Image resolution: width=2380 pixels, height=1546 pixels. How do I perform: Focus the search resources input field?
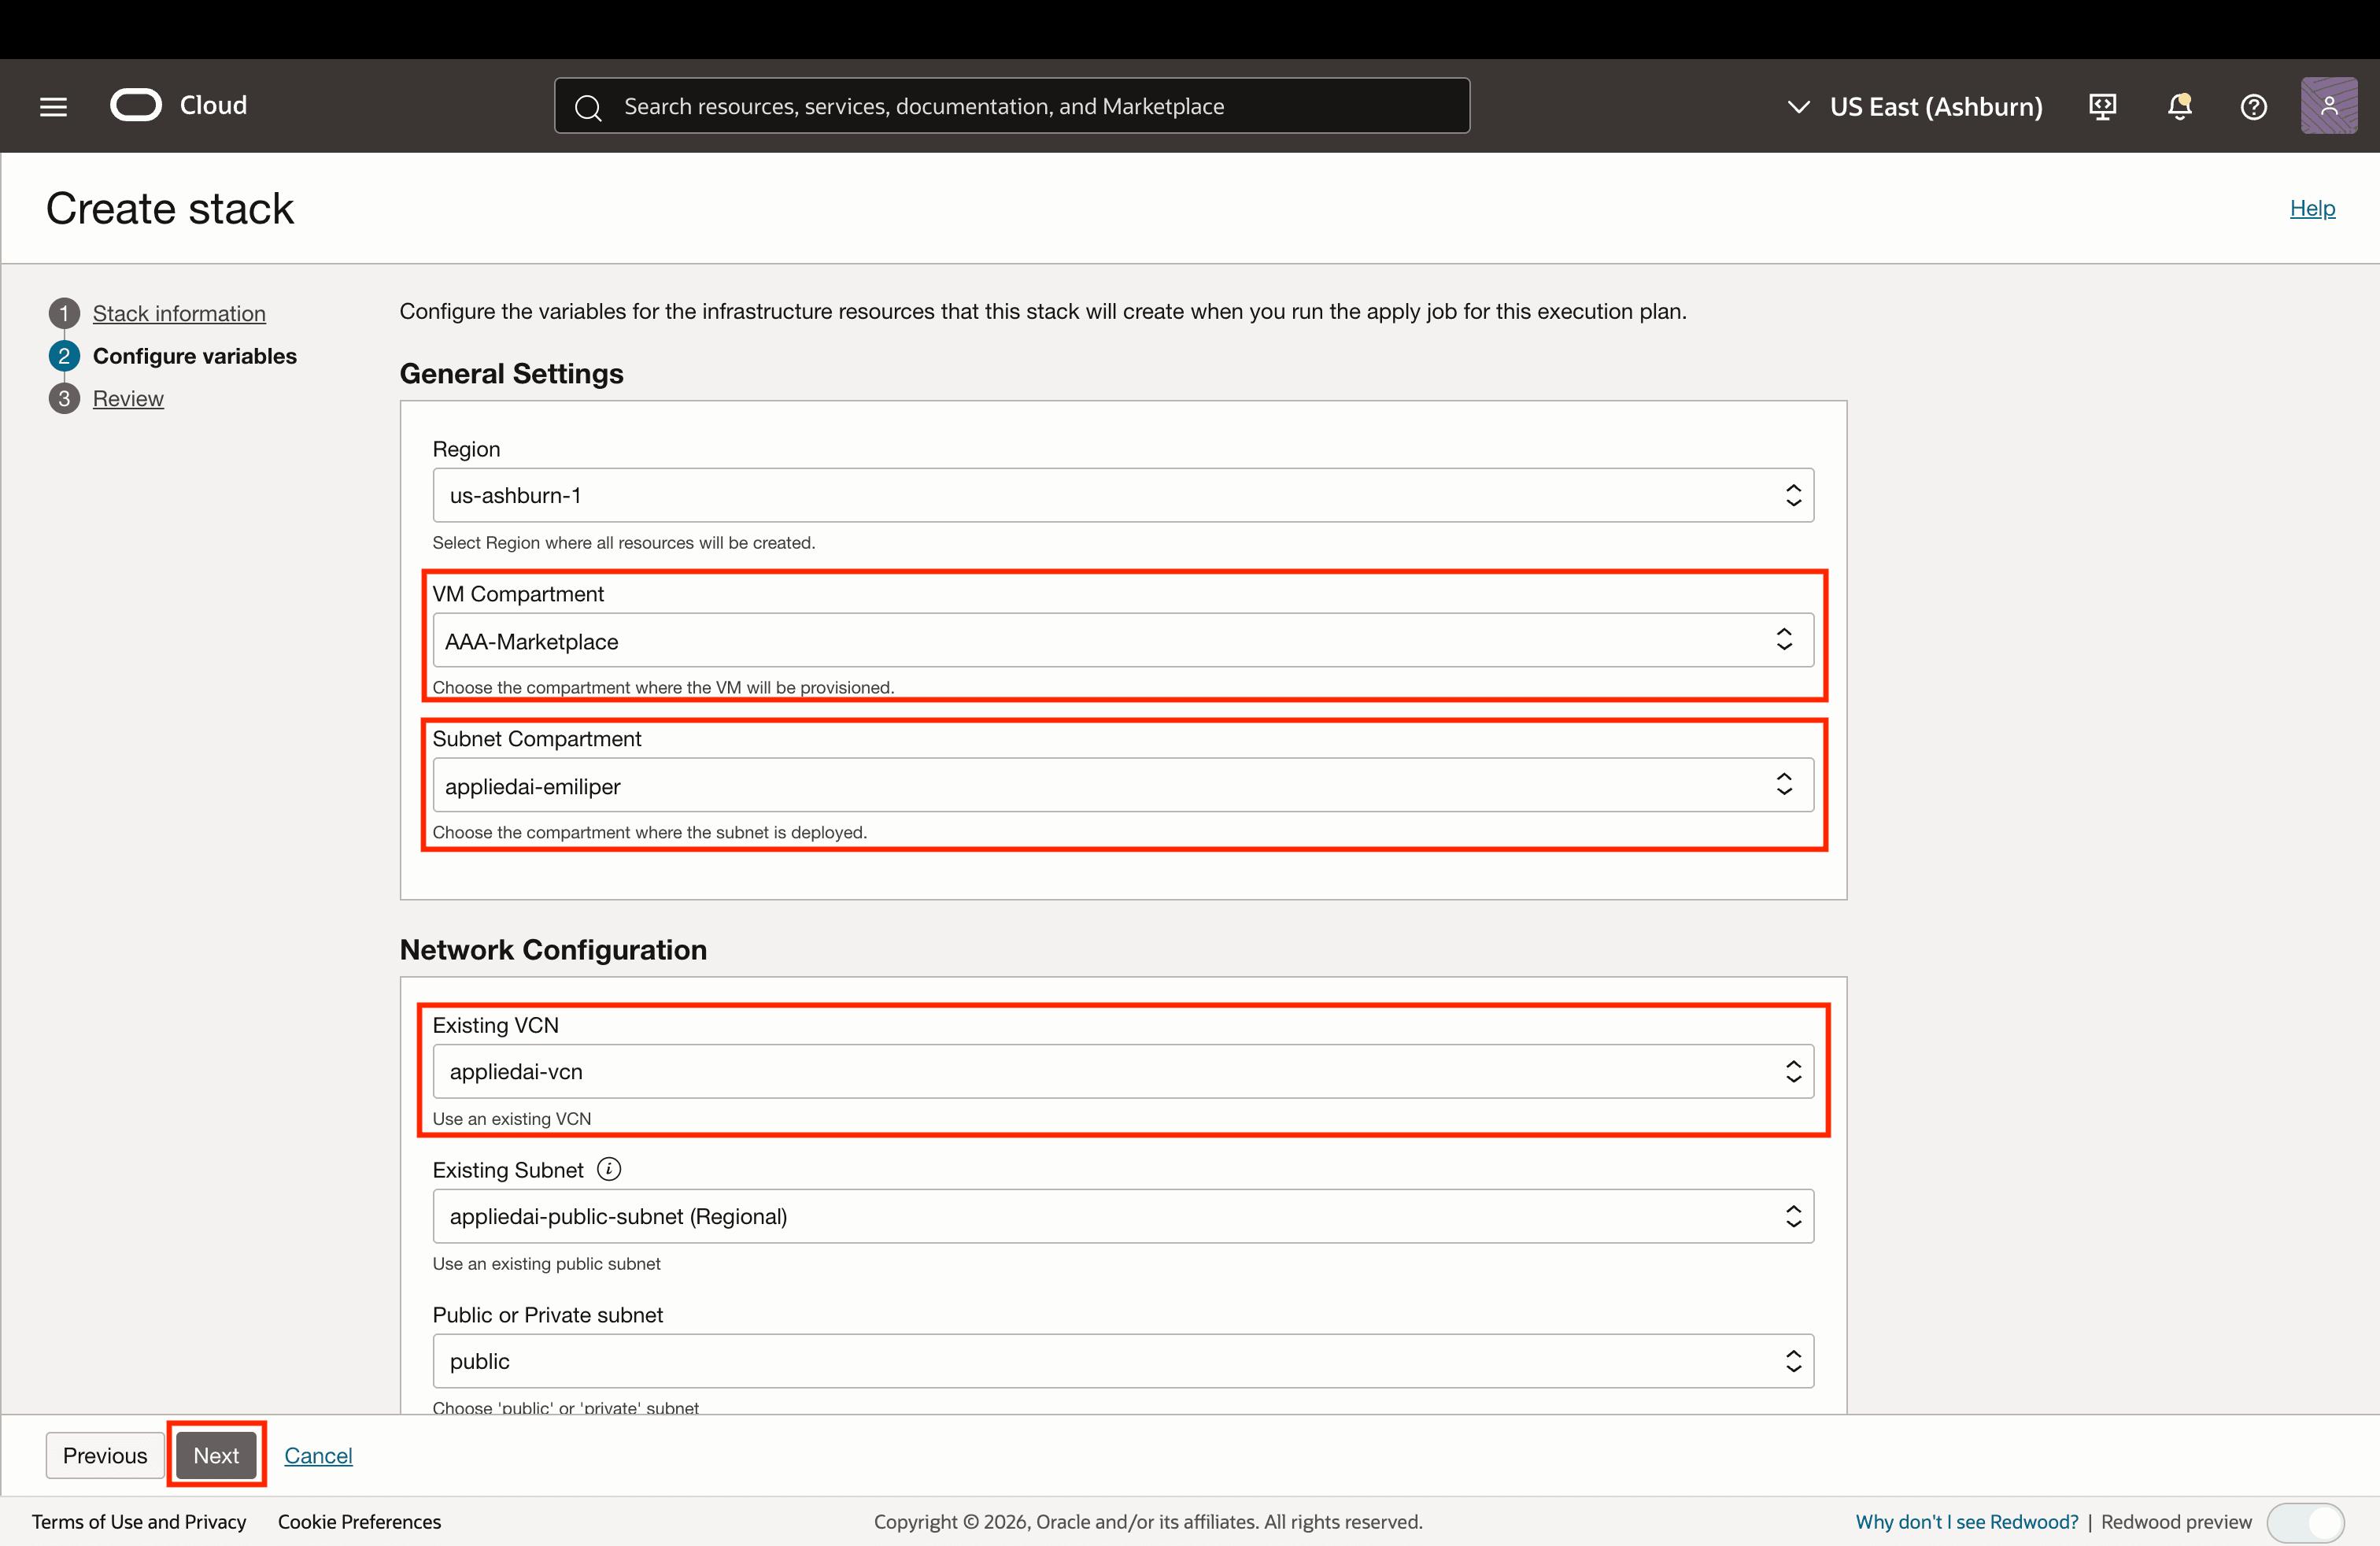pos(1012,106)
